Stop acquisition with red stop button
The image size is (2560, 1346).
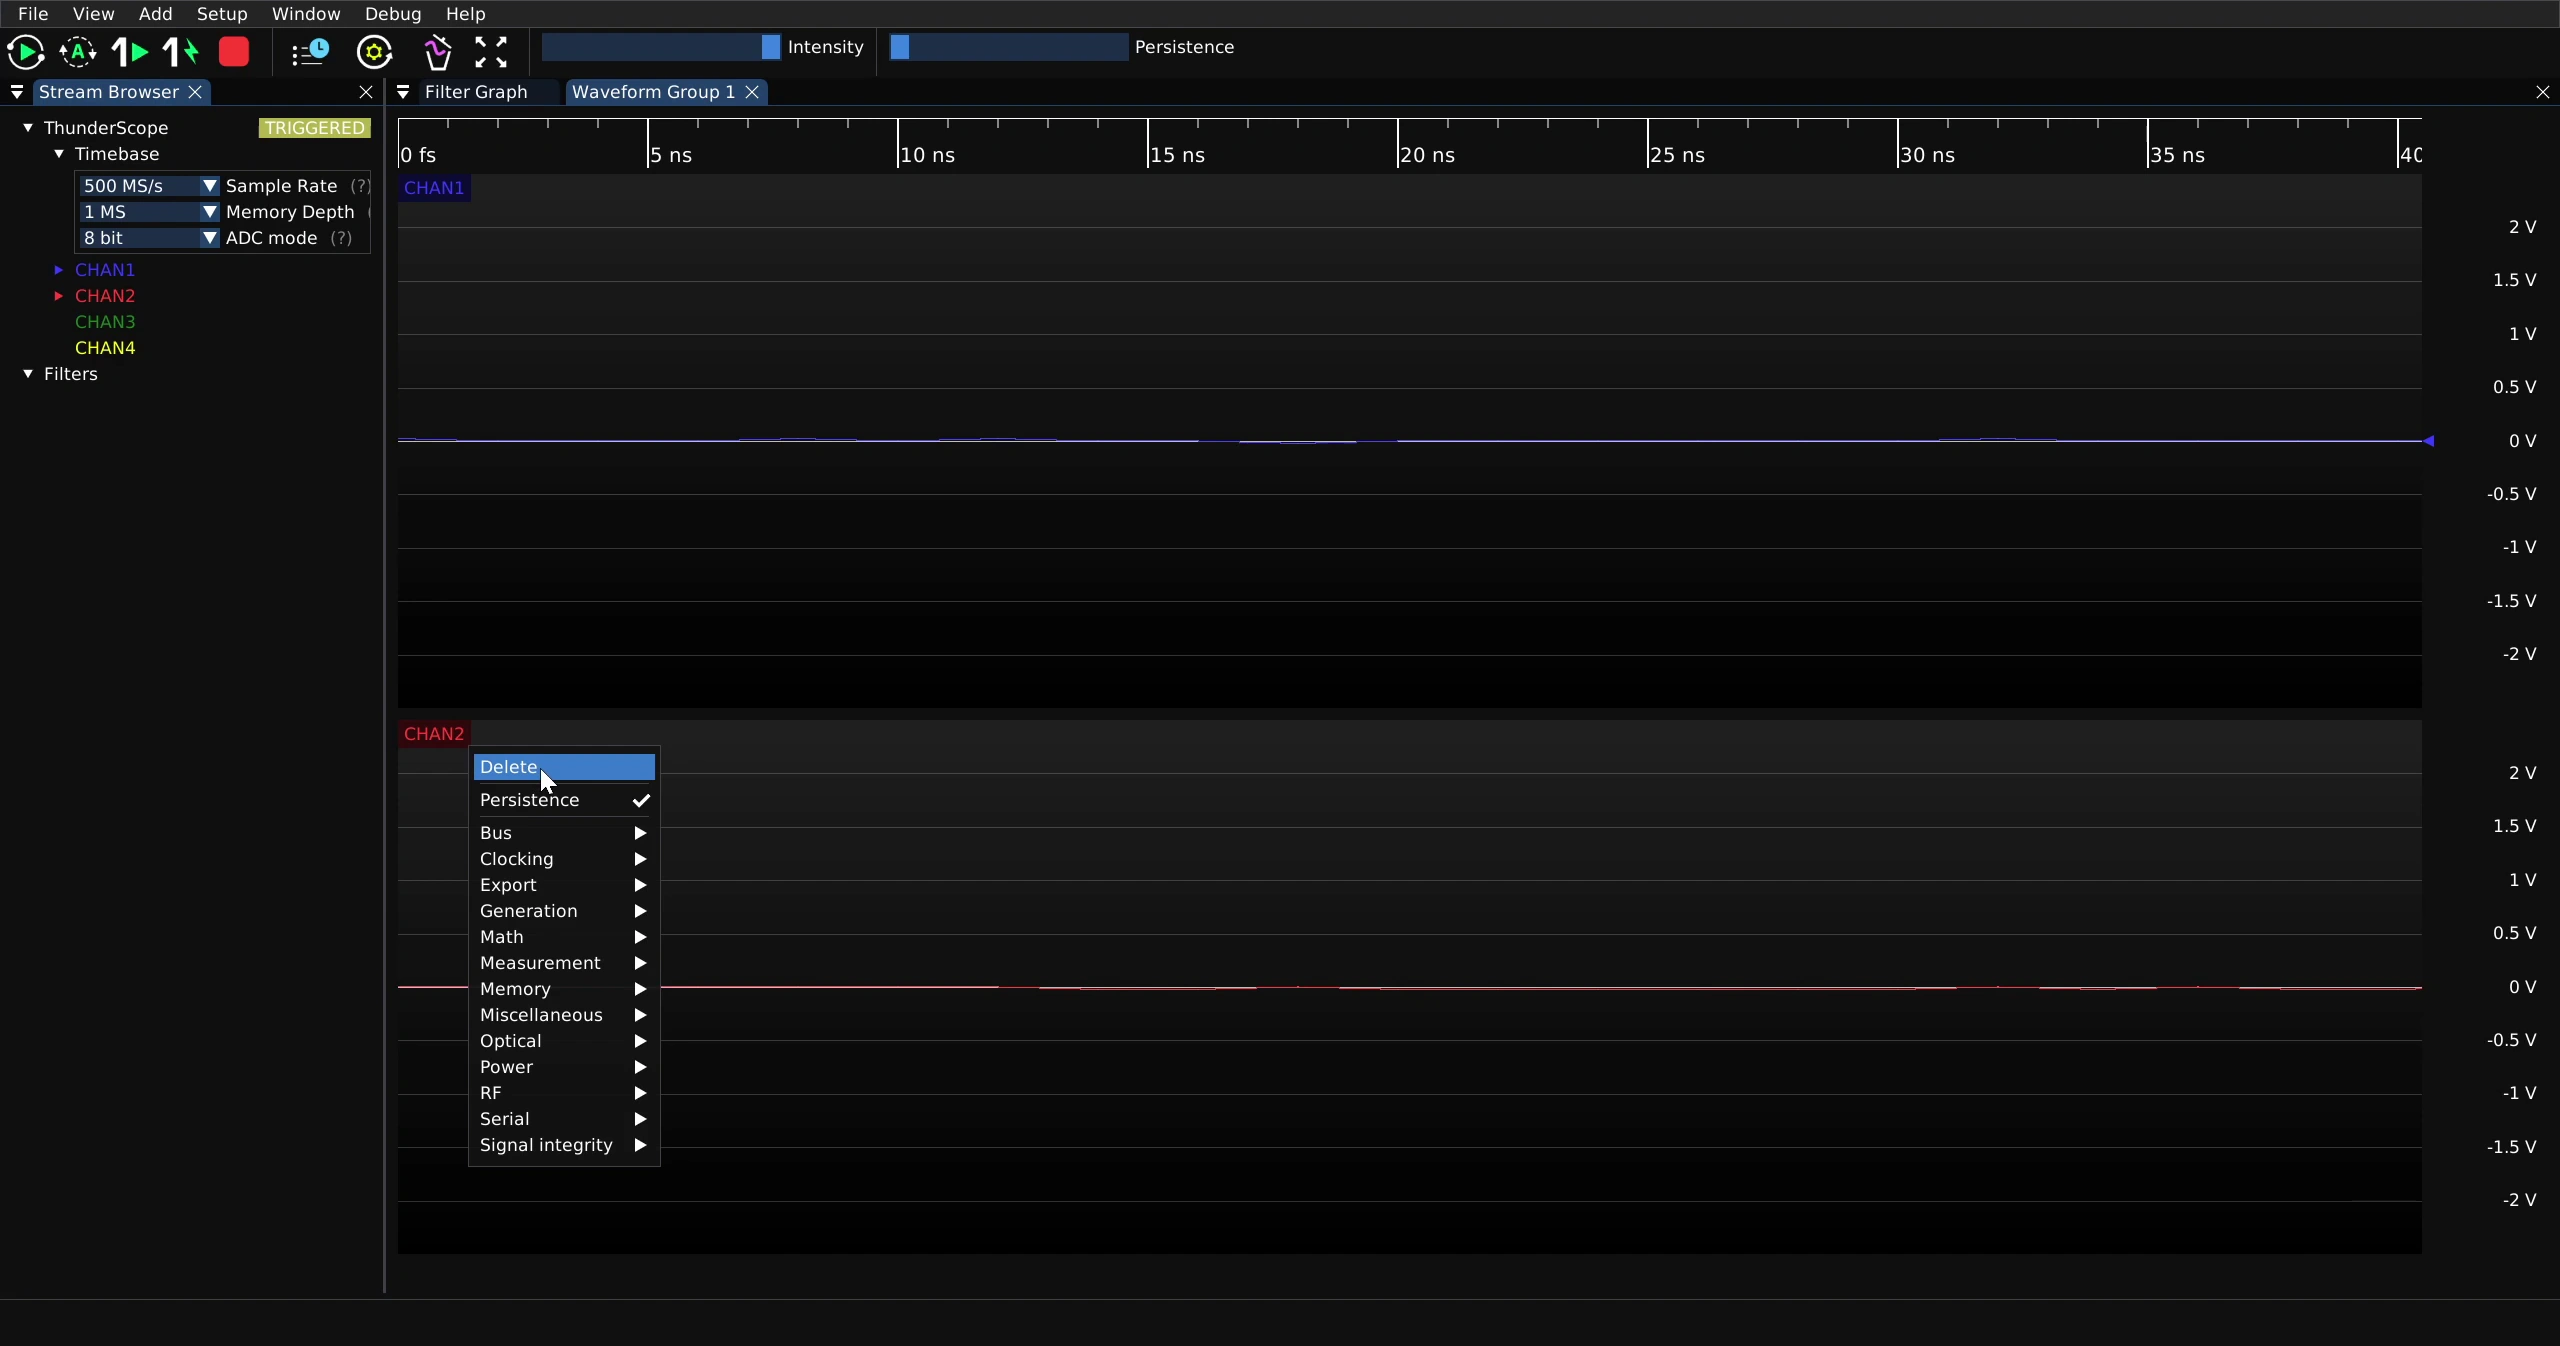tap(234, 52)
